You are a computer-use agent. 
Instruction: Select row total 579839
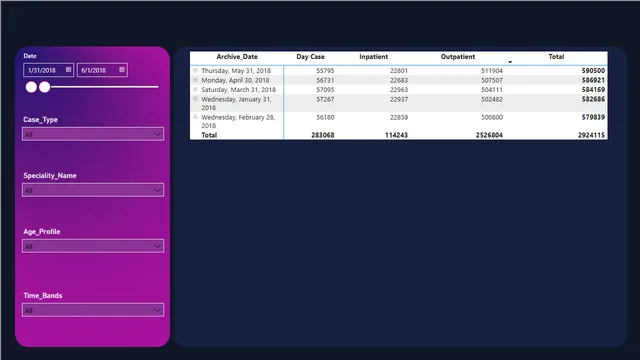click(593, 117)
